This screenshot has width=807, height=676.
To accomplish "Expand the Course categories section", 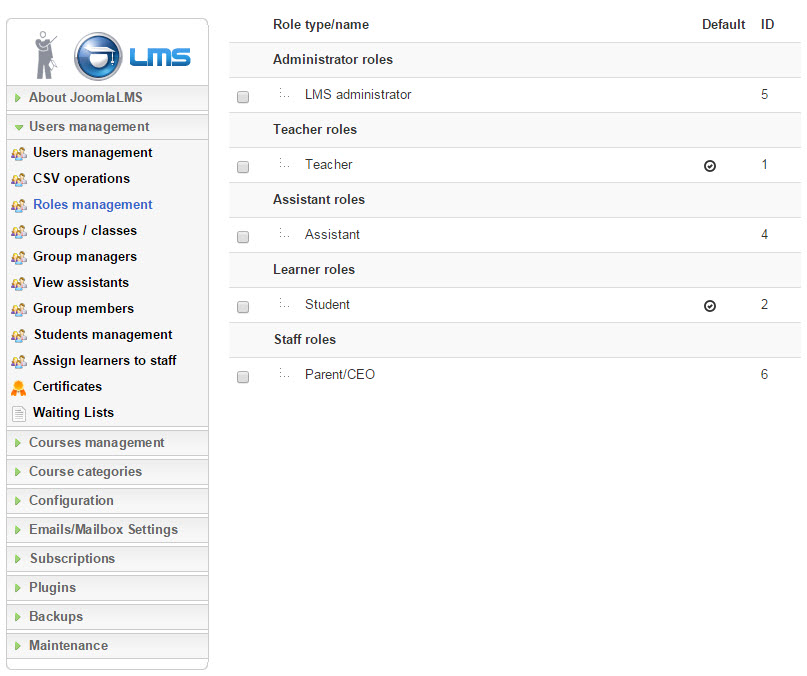I will tap(107, 472).
